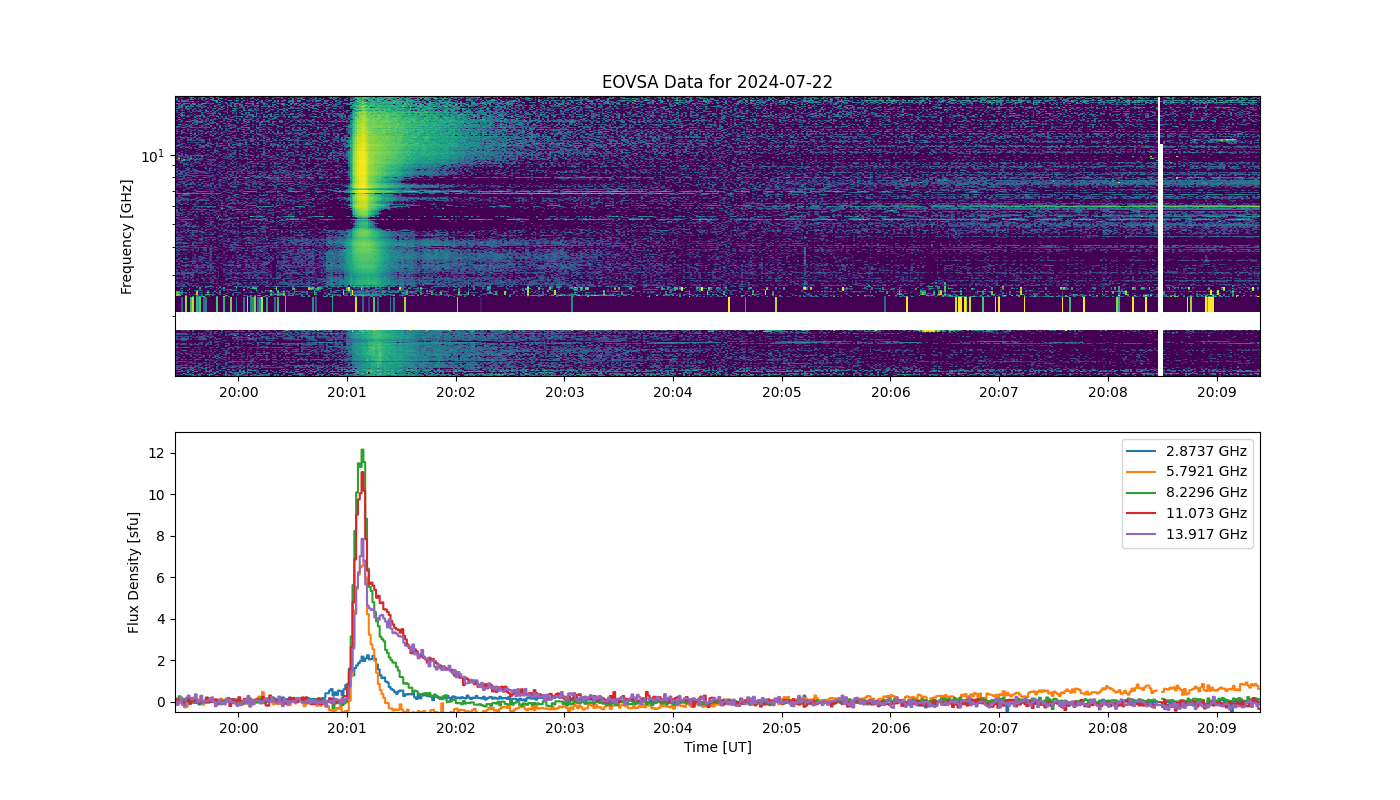
Task: Click the 20:01 tick label under the spectrogram
Action: coord(347,393)
